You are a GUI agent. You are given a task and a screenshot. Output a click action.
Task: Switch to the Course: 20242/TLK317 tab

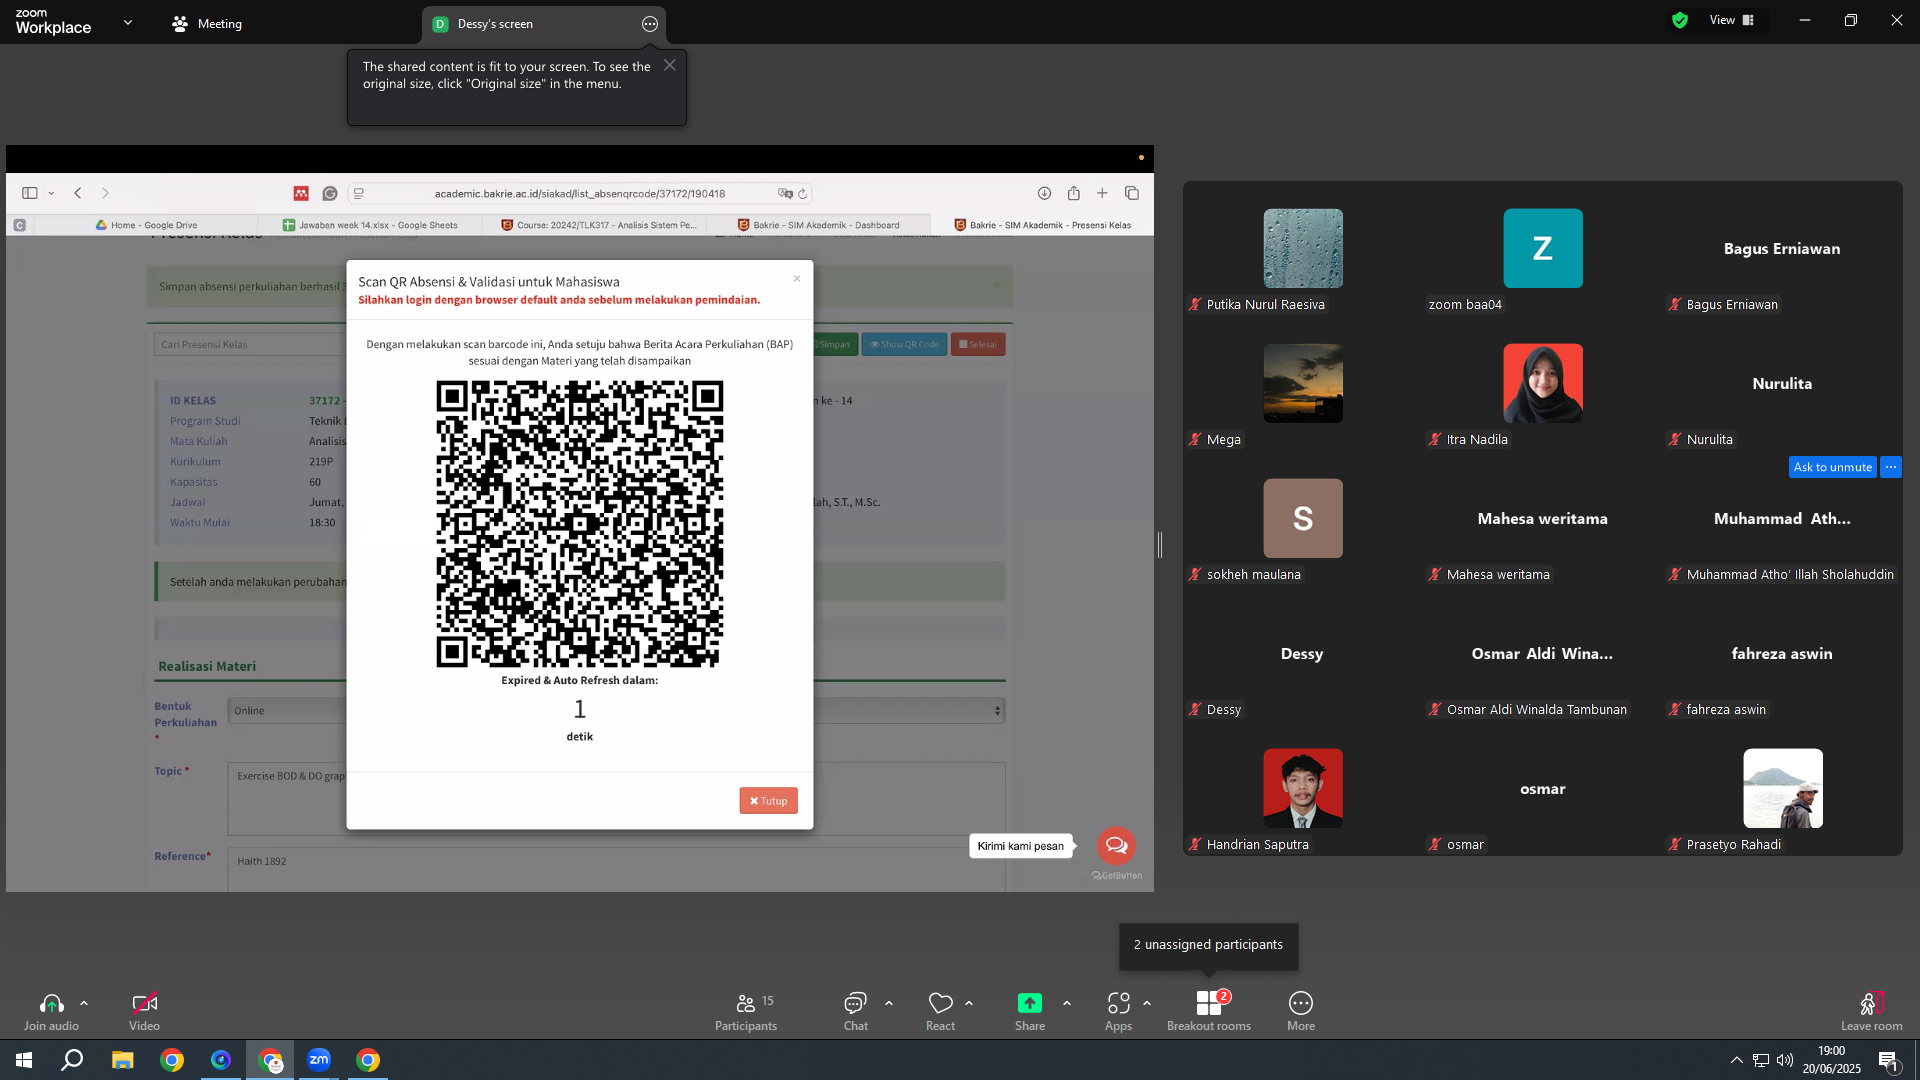598,225
